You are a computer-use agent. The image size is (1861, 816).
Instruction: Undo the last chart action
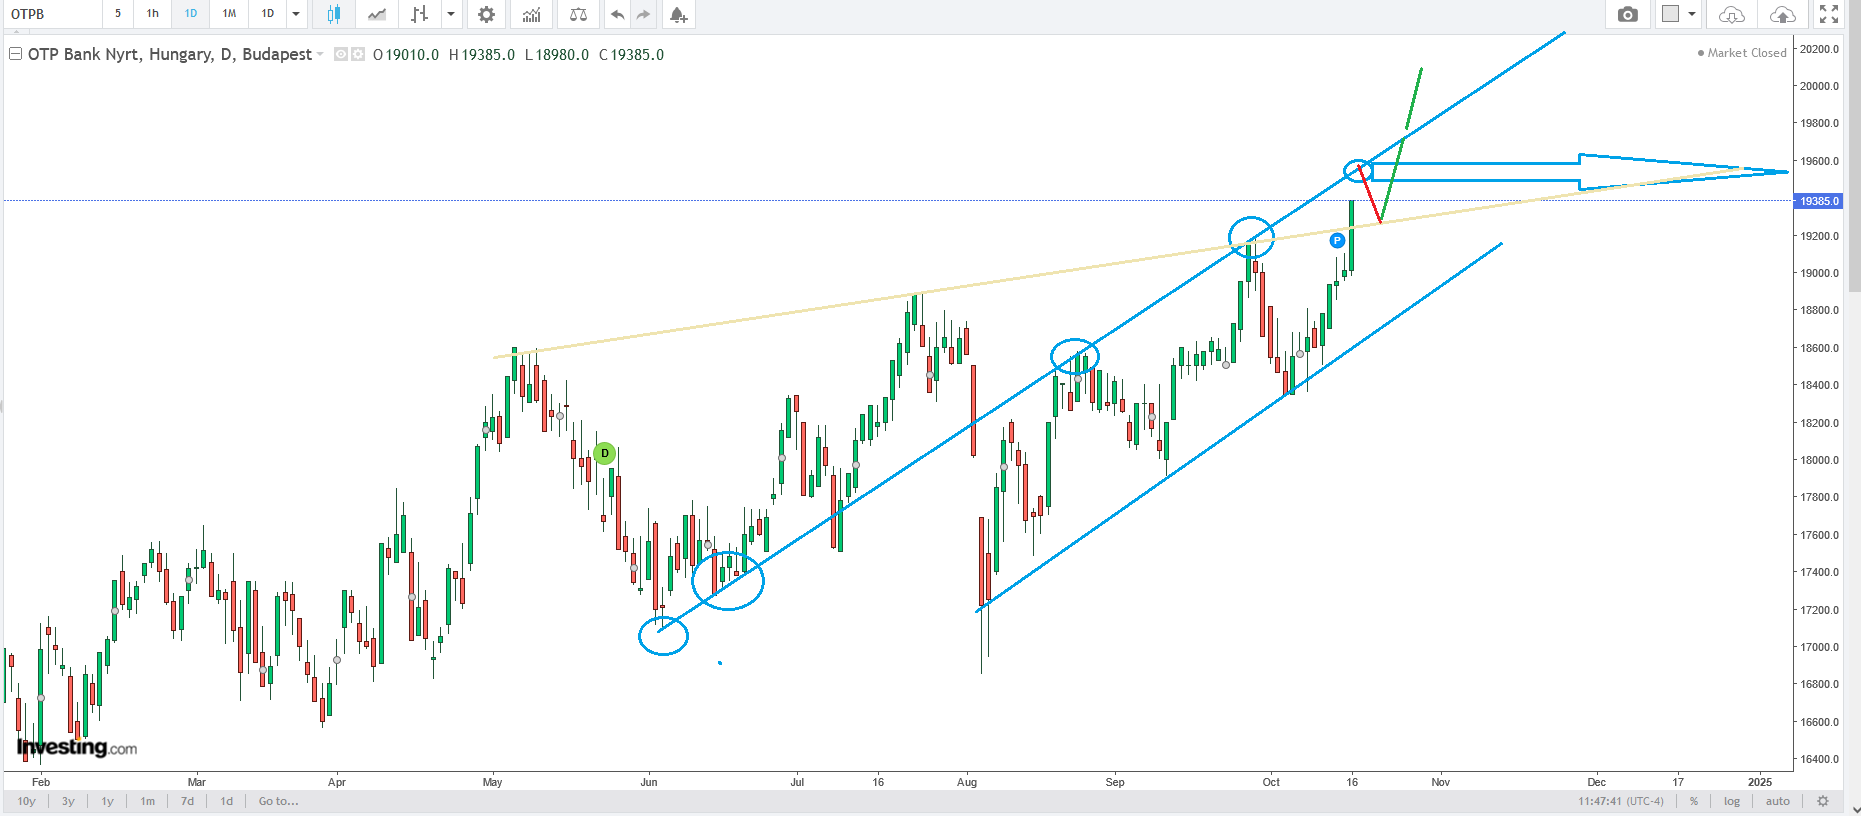tap(618, 14)
